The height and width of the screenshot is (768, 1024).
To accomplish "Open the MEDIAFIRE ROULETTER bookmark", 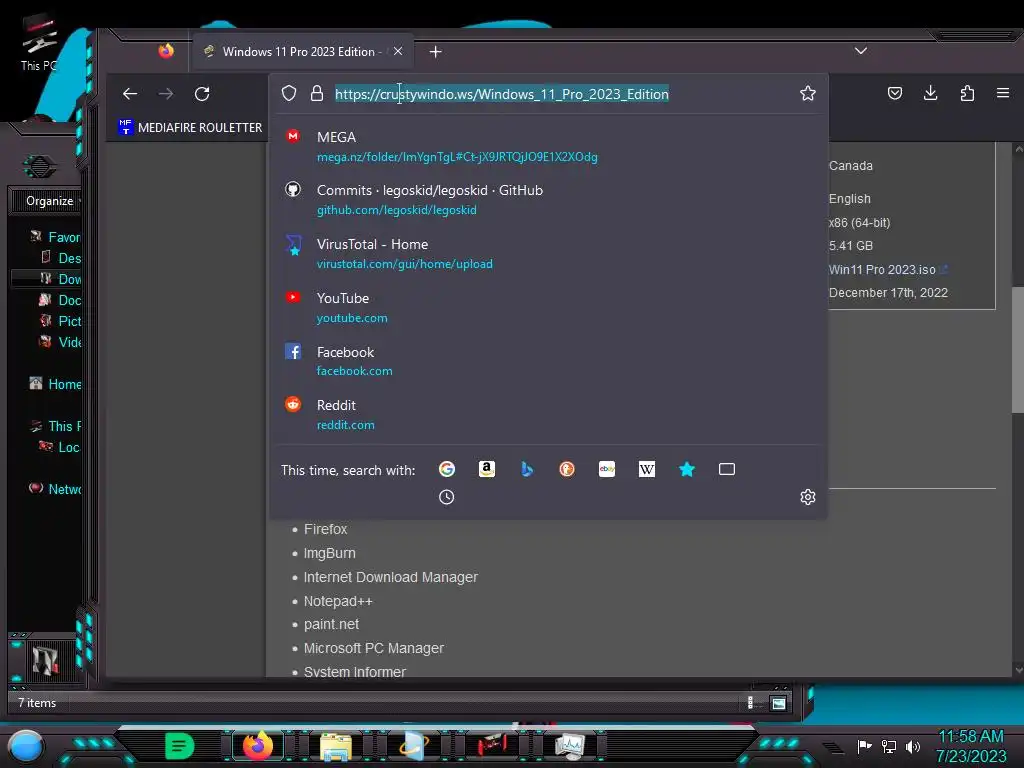I will [190, 127].
